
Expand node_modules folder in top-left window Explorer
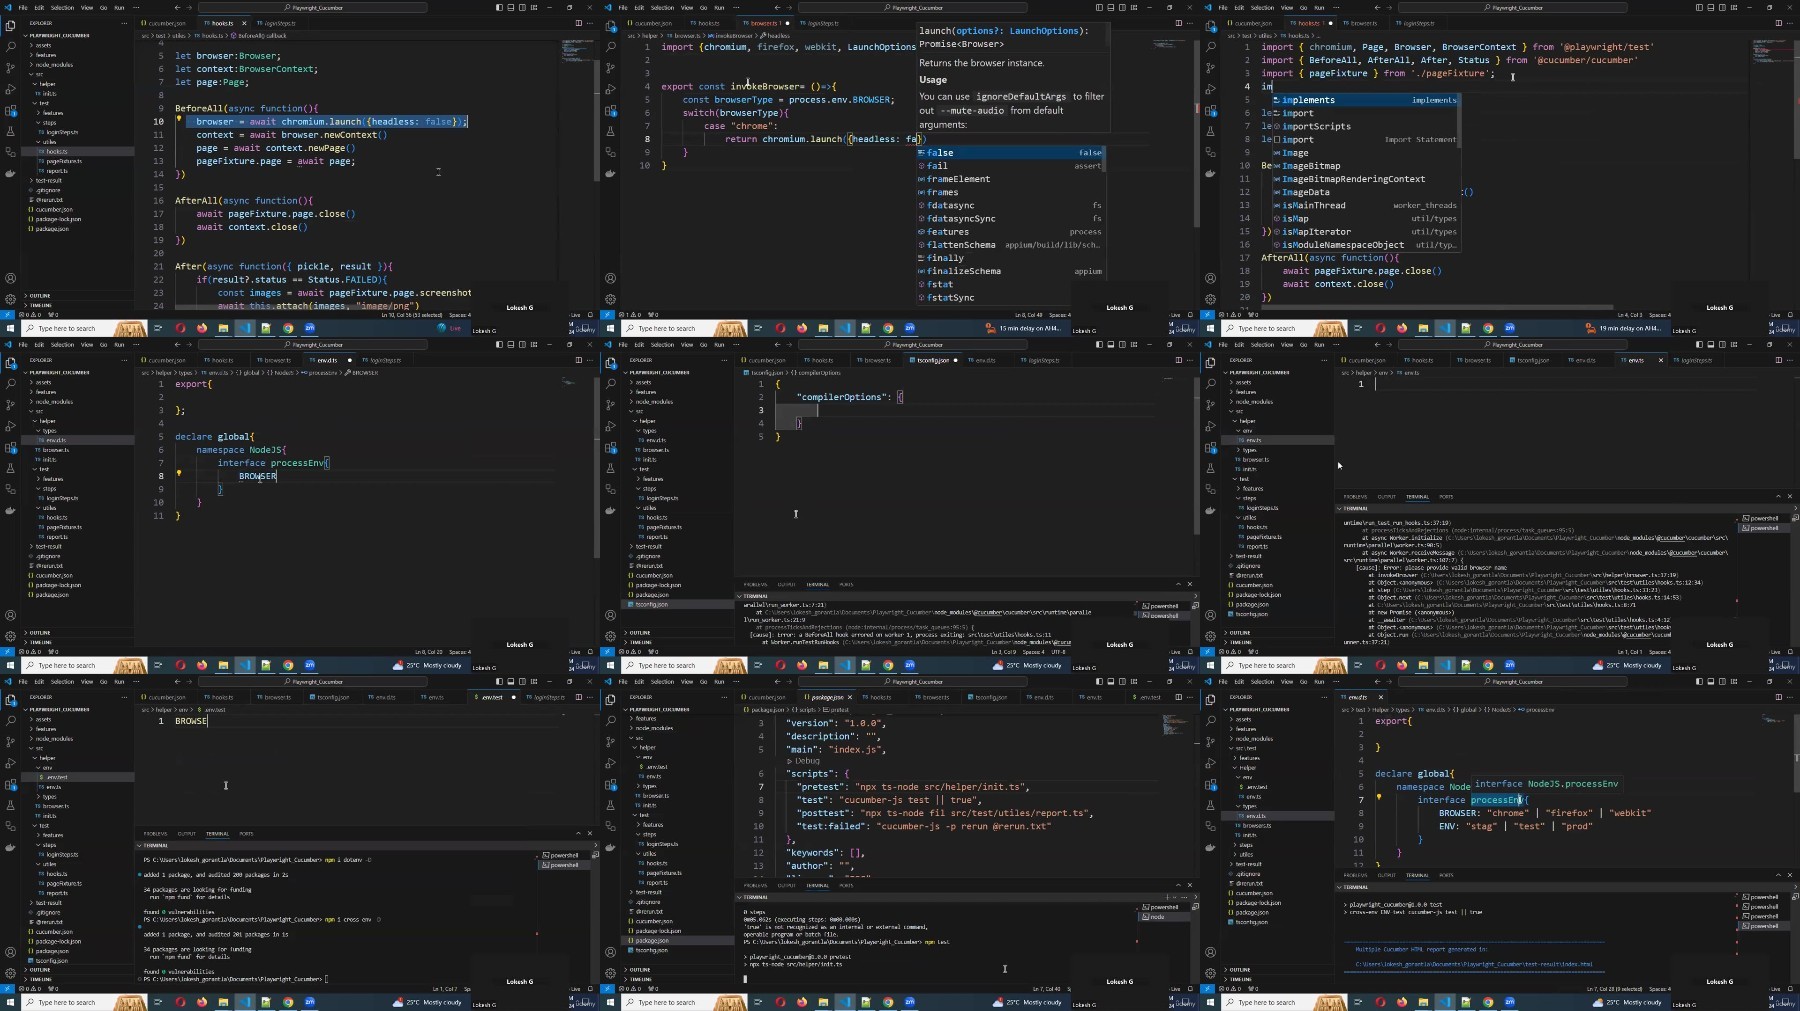point(77,65)
